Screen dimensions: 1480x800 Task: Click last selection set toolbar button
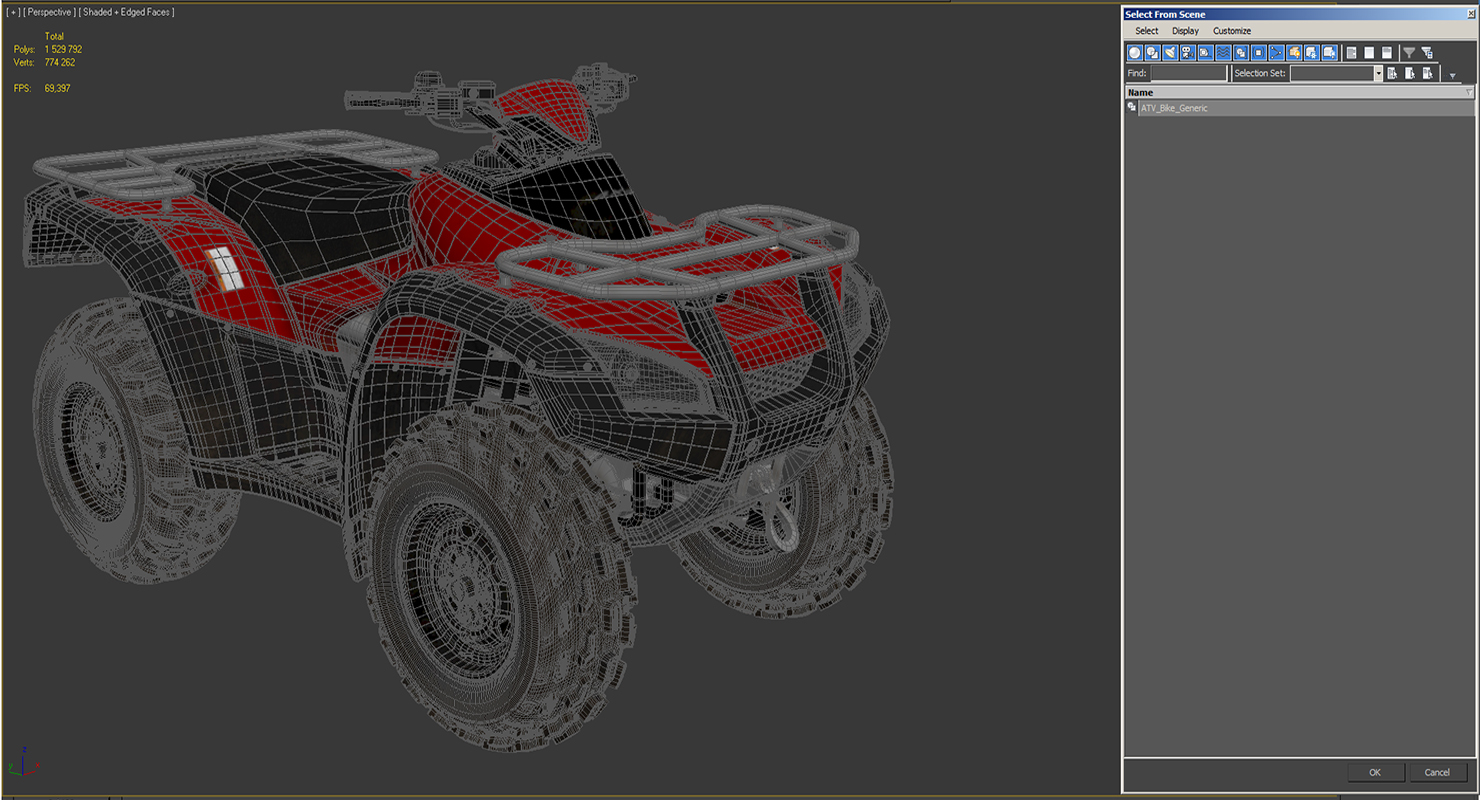[x=1428, y=73]
